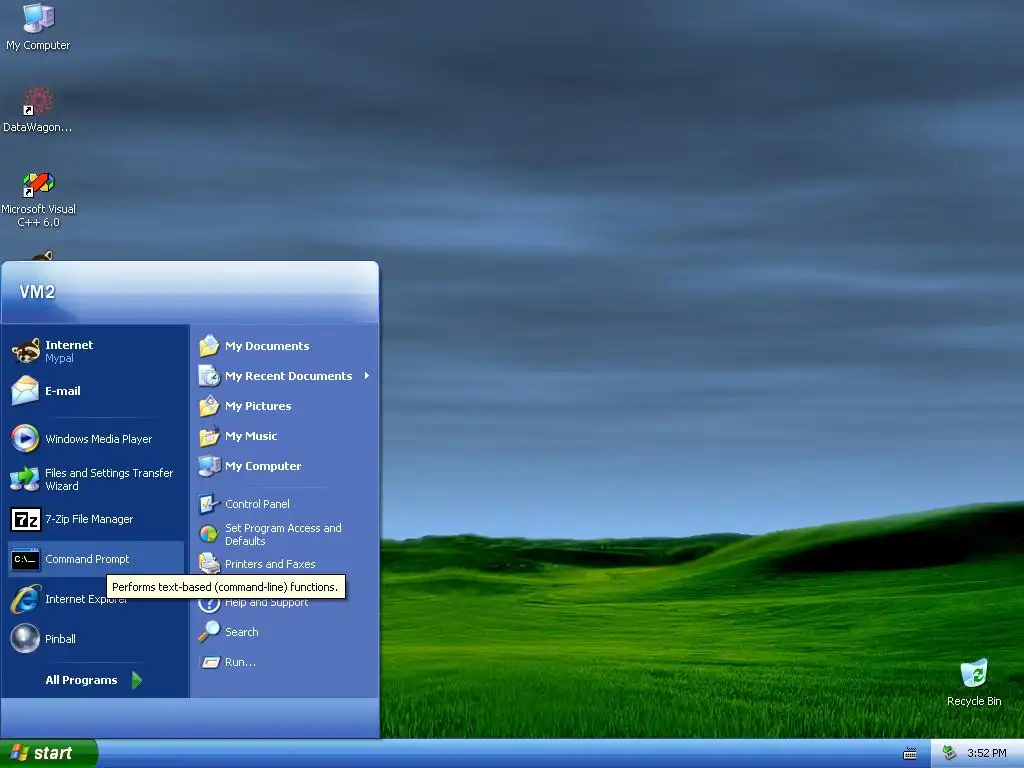Click the Start menu My Computer icon
Viewport: 1024px width, 768px height.
click(x=209, y=466)
